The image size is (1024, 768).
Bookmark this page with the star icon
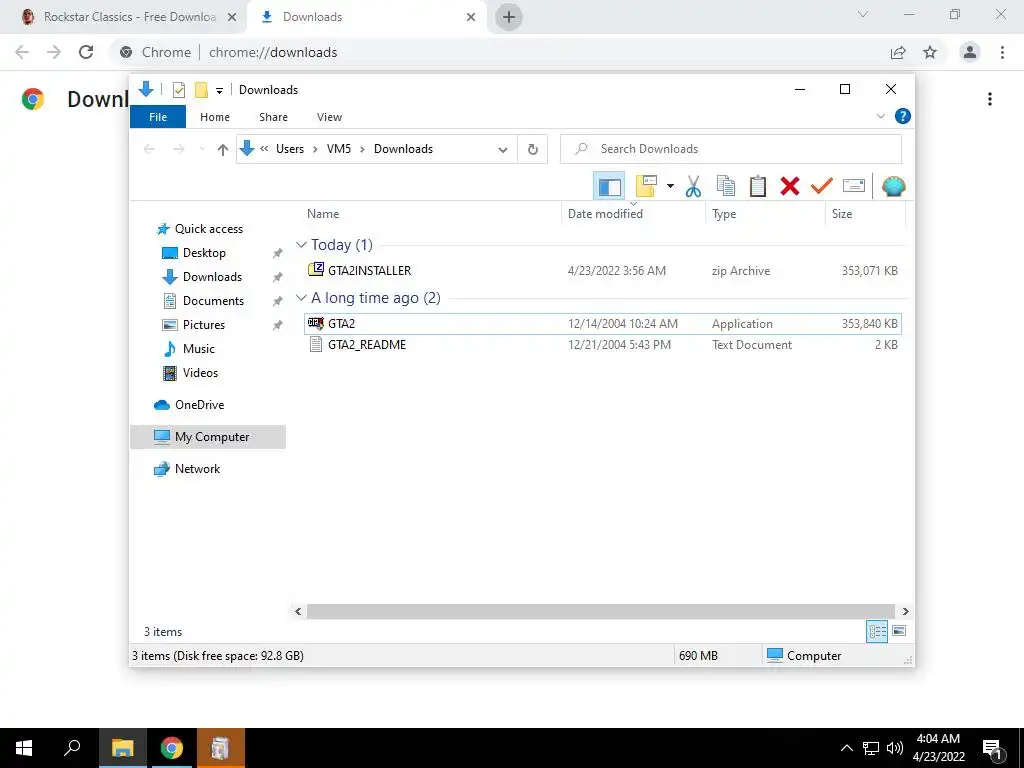coord(930,52)
